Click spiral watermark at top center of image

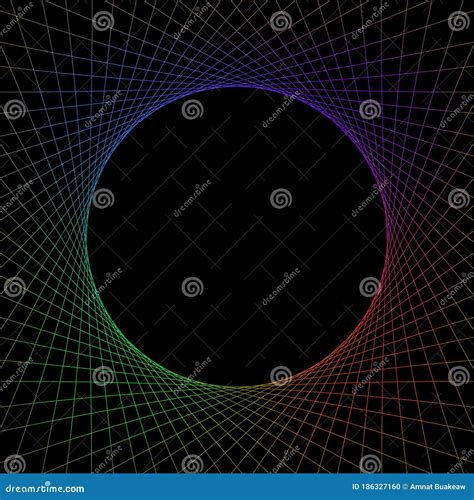tap(281, 21)
